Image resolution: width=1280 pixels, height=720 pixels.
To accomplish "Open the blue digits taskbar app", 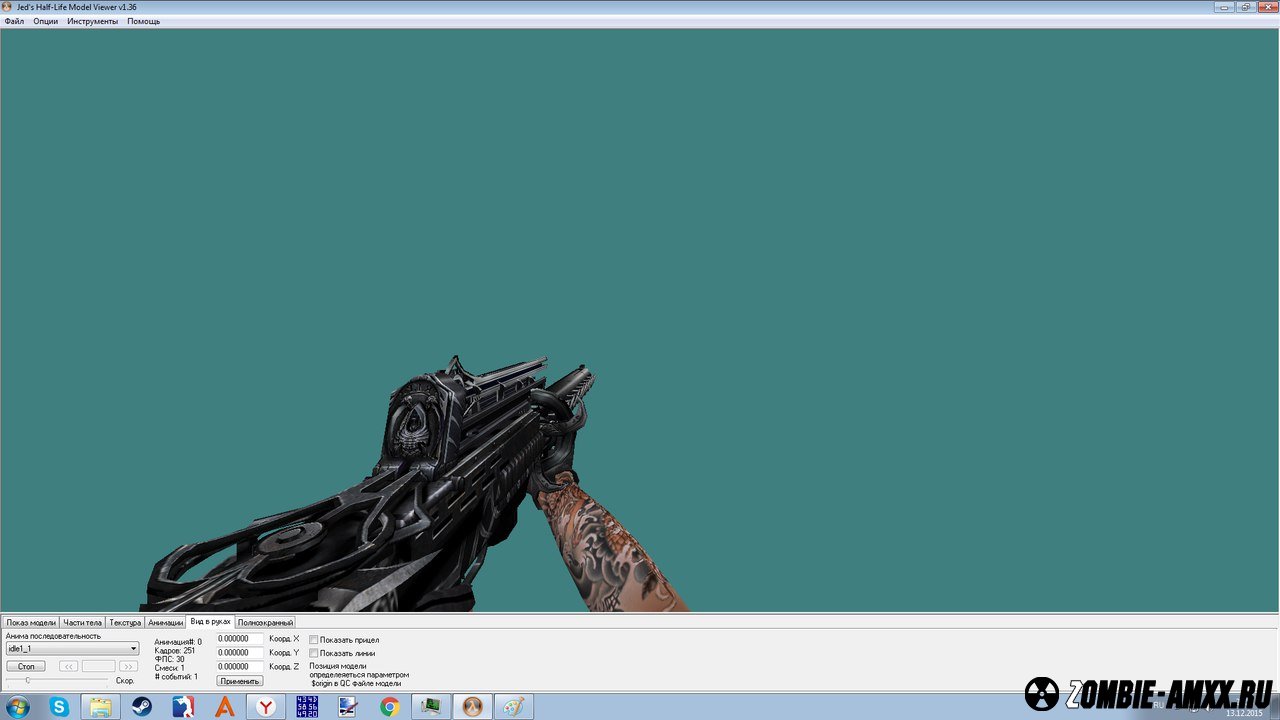I will (x=307, y=707).
